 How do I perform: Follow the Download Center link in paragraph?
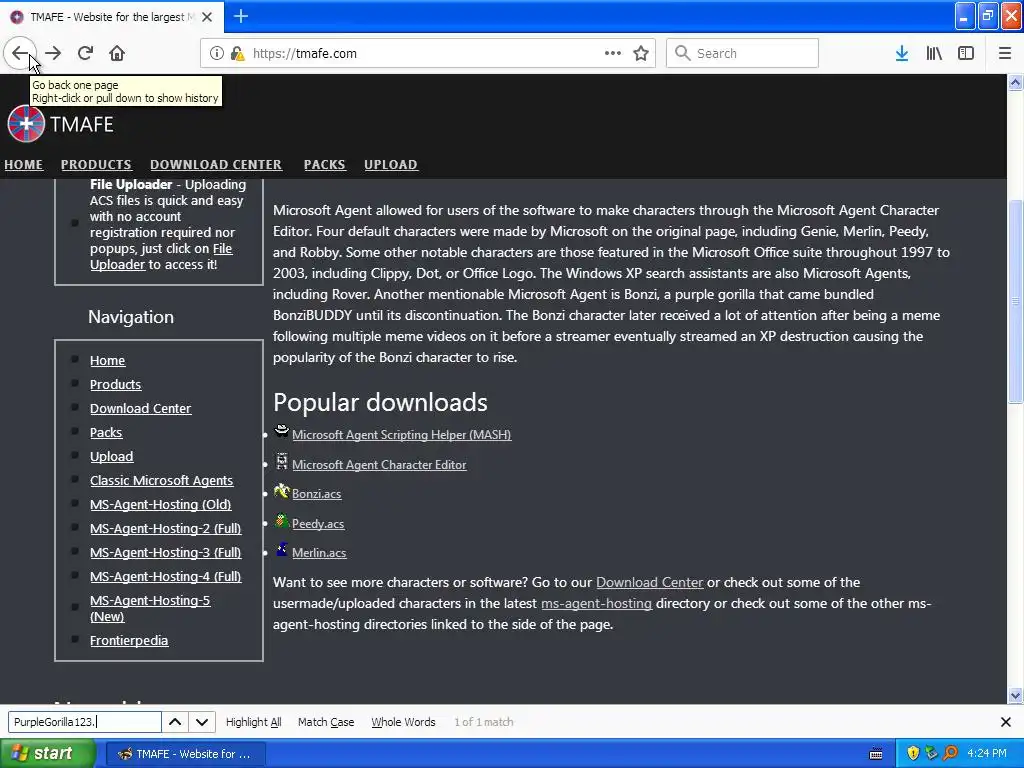pyautogui.click(x=650, y=583)
